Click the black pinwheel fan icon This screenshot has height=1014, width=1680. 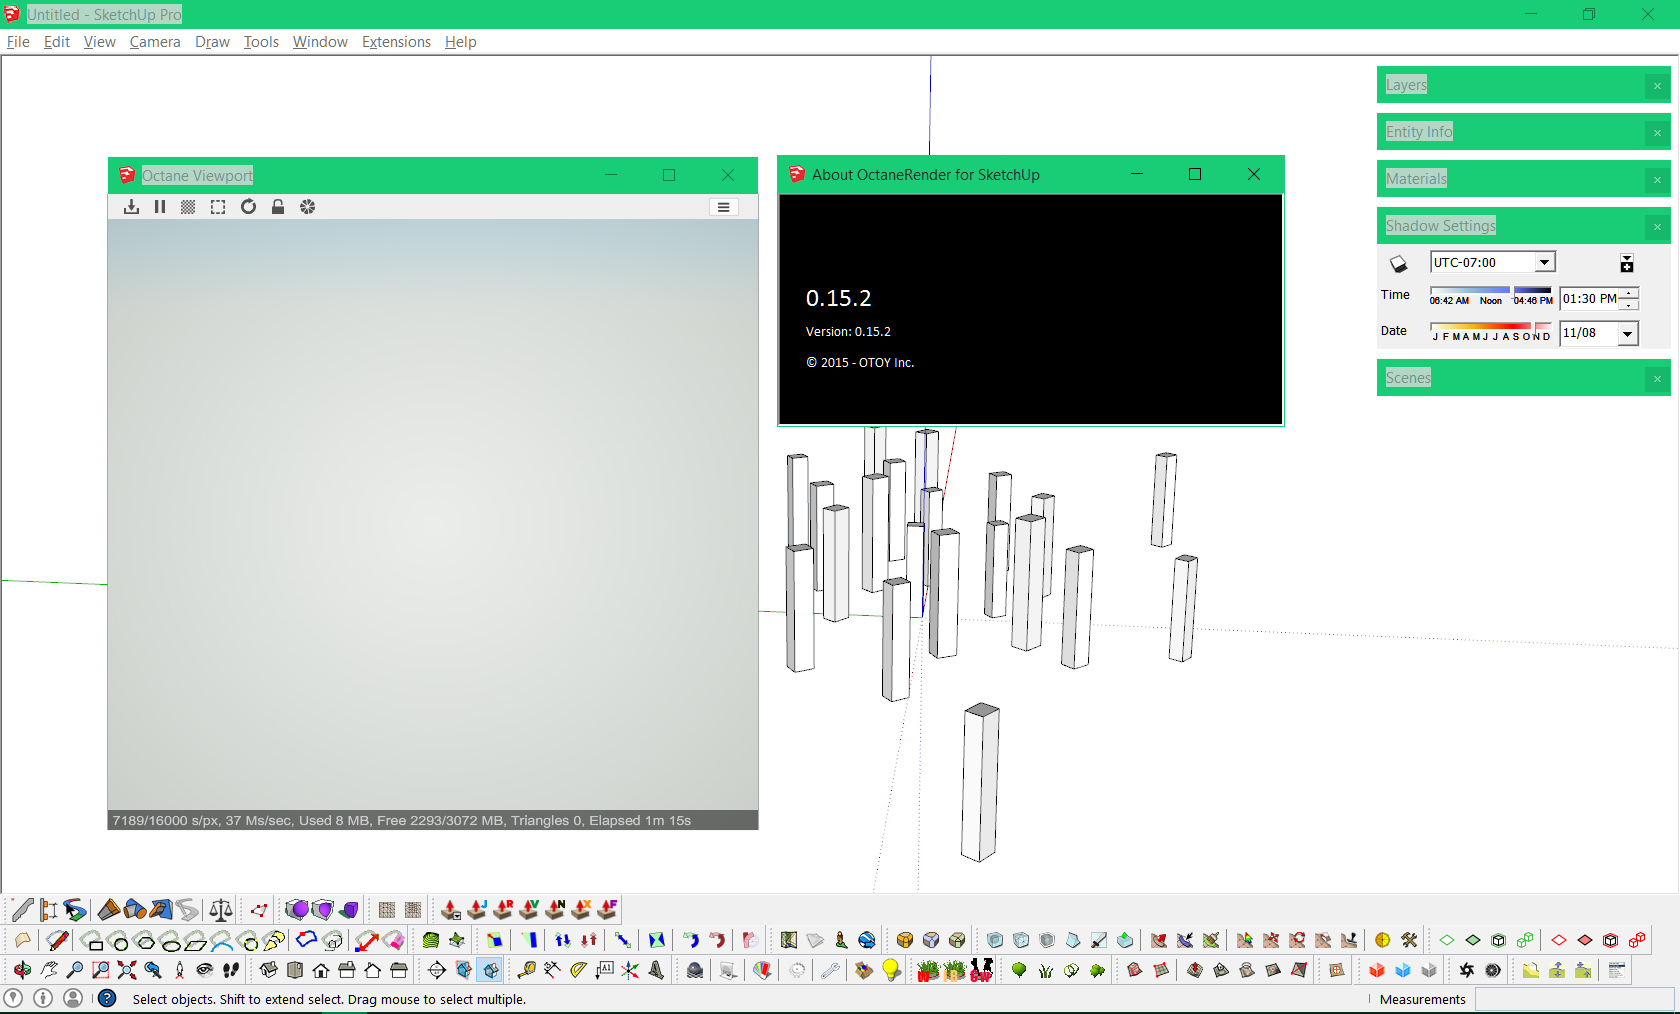point(1467,970)
